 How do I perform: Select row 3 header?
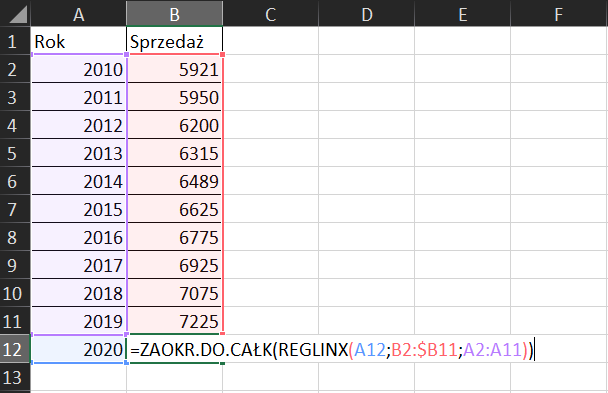pos(15,97)
